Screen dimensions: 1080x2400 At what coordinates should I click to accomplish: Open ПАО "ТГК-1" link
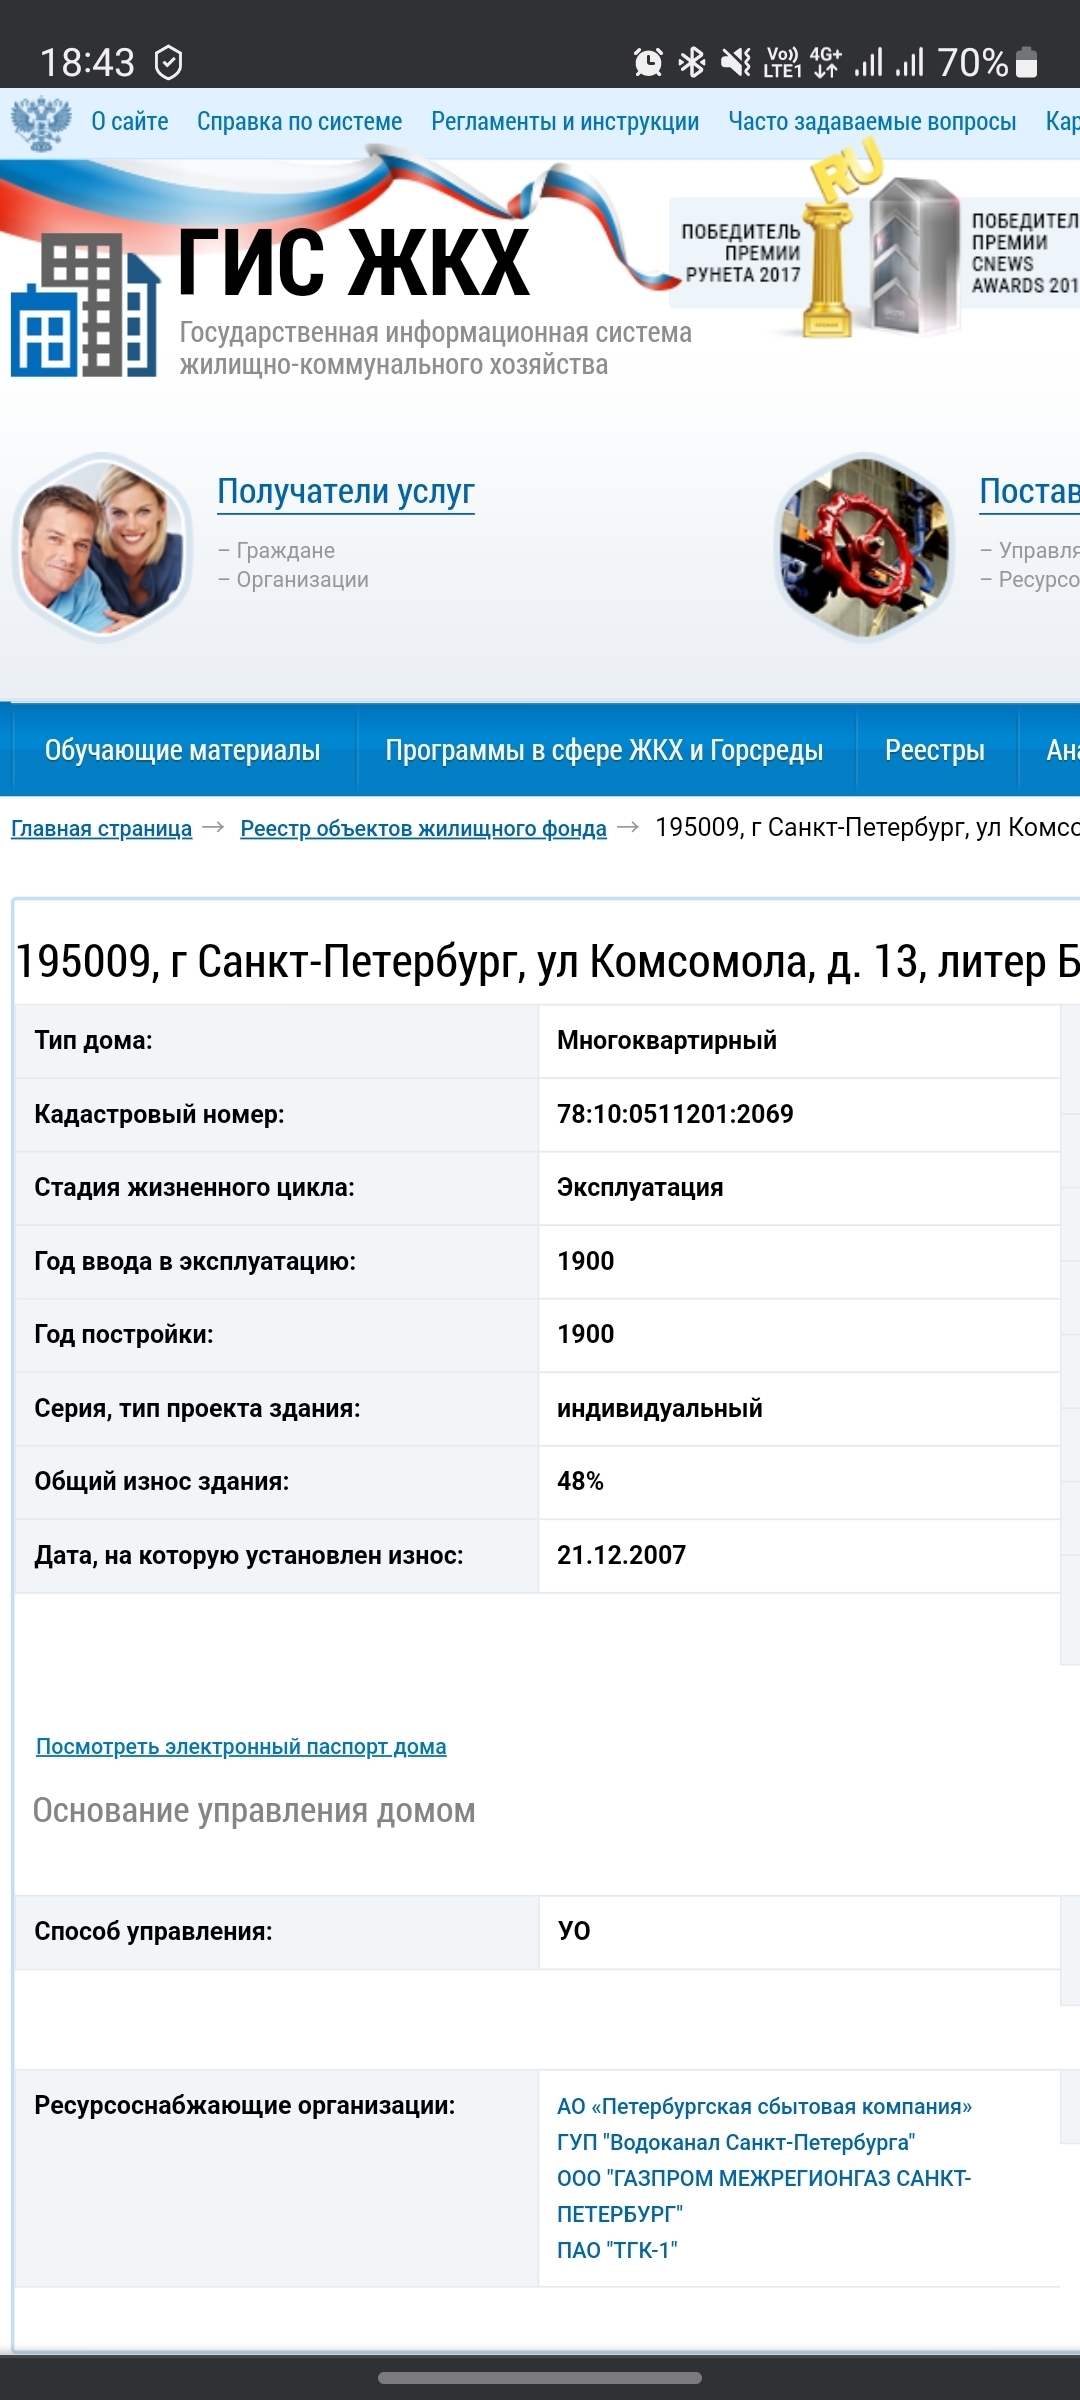click(617, 2250)
